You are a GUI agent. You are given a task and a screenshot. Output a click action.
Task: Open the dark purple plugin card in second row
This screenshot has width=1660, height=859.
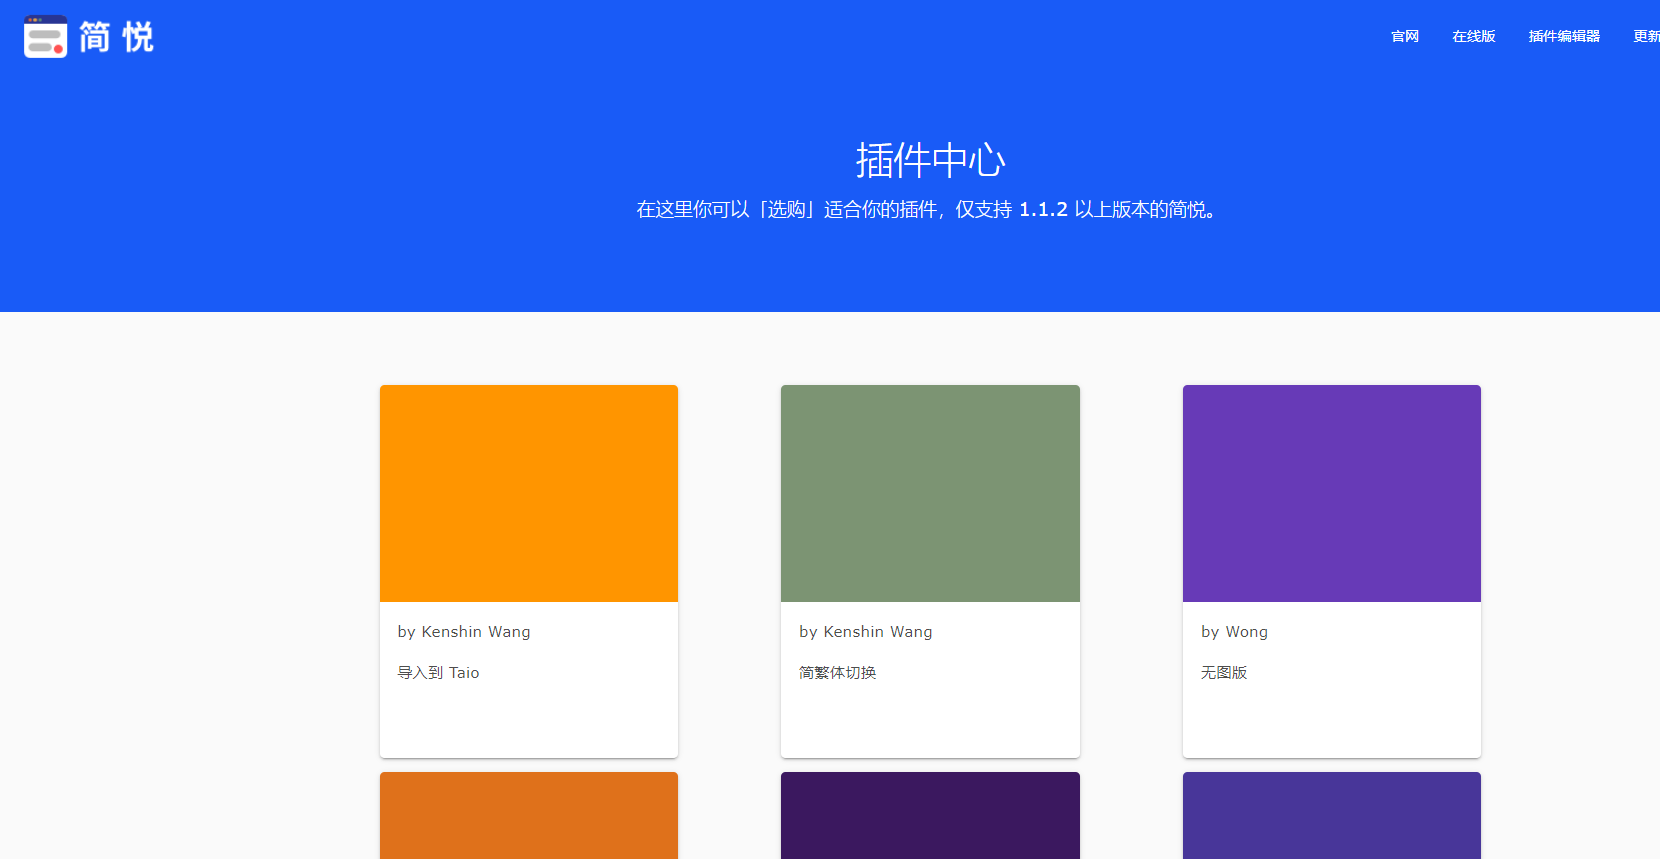pos(930,815)
